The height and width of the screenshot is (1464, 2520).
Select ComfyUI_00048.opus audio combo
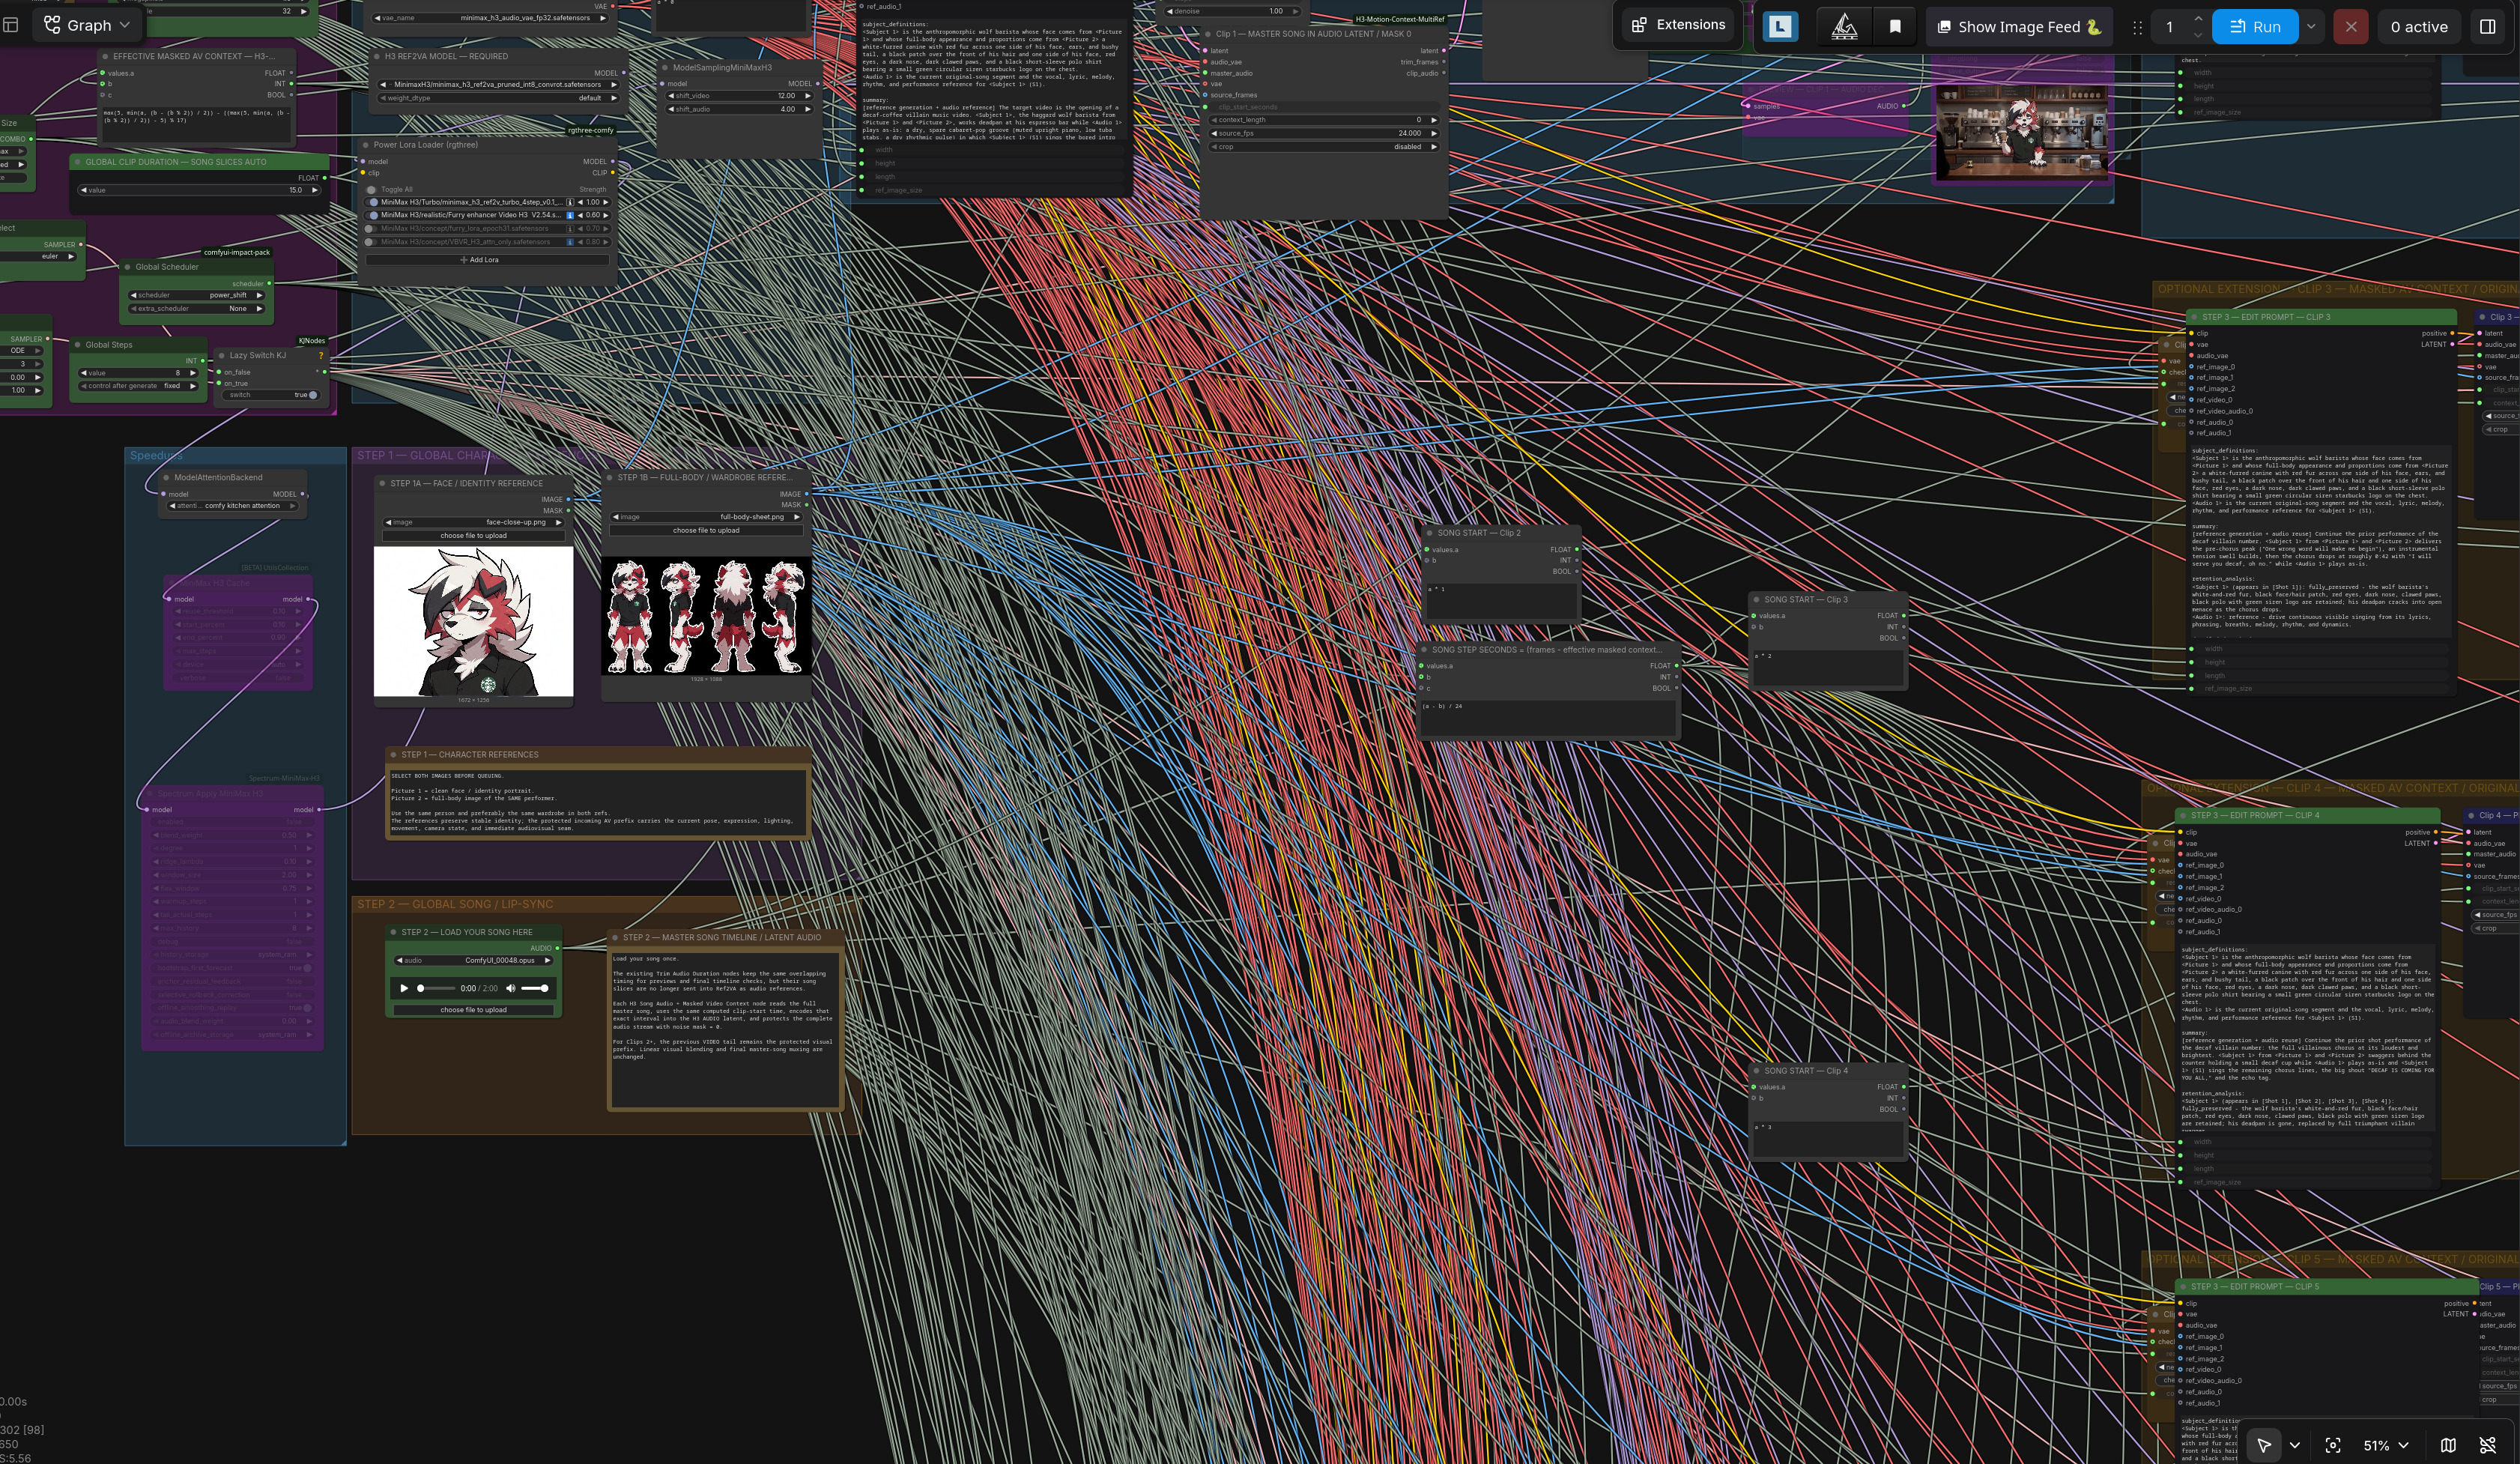click(x=474, y=960)
